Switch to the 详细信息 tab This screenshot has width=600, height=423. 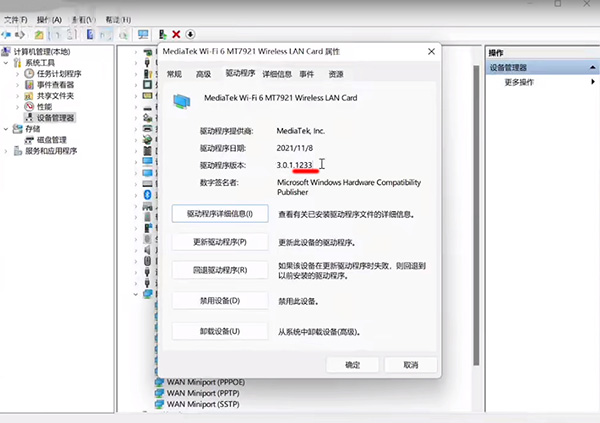coord(277,74)
